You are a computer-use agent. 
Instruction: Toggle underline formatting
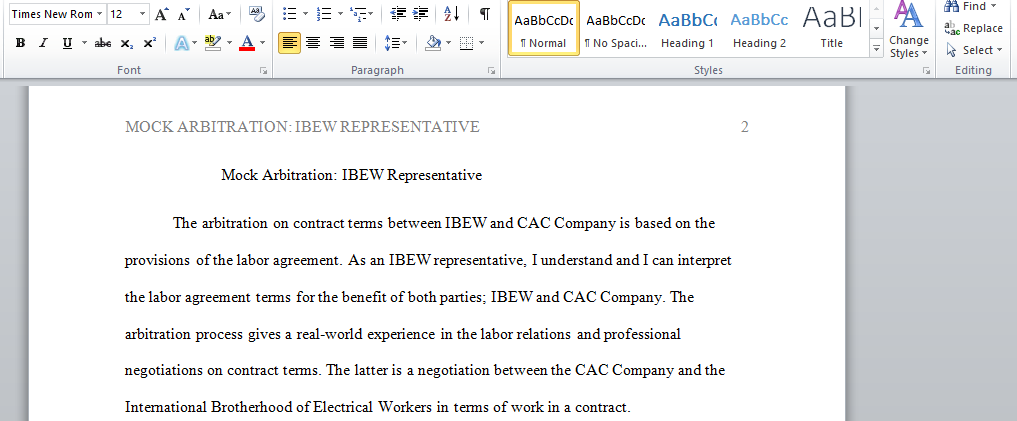(x=67, y=43)
